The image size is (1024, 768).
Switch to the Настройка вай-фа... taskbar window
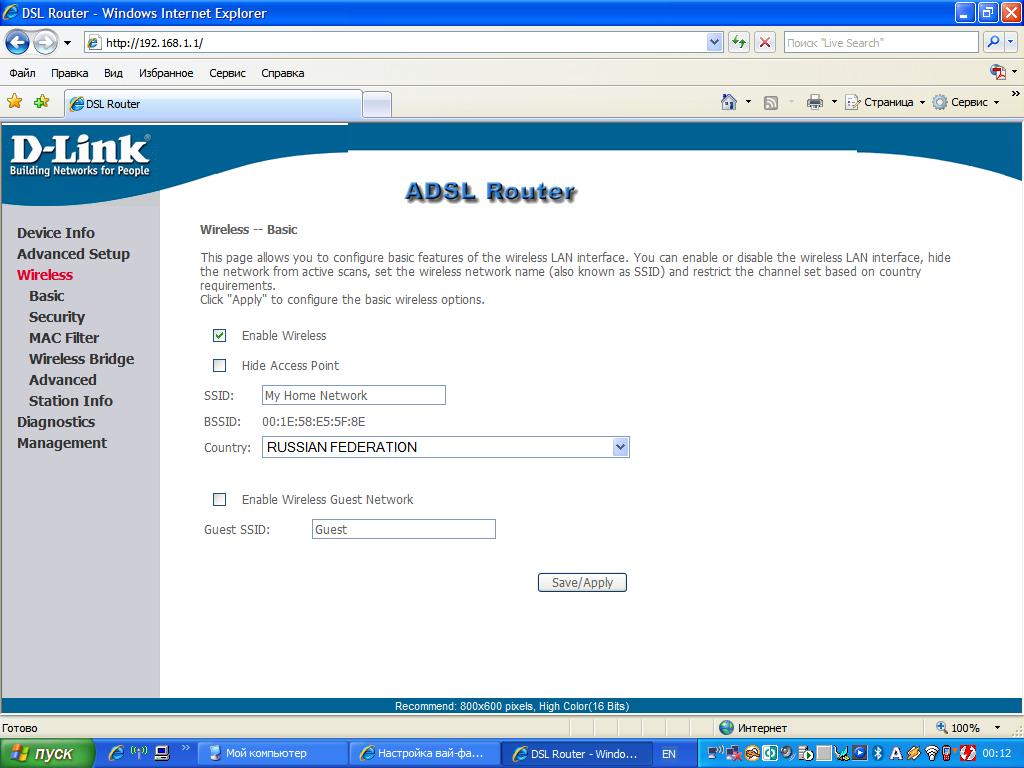tap(424, 754)
